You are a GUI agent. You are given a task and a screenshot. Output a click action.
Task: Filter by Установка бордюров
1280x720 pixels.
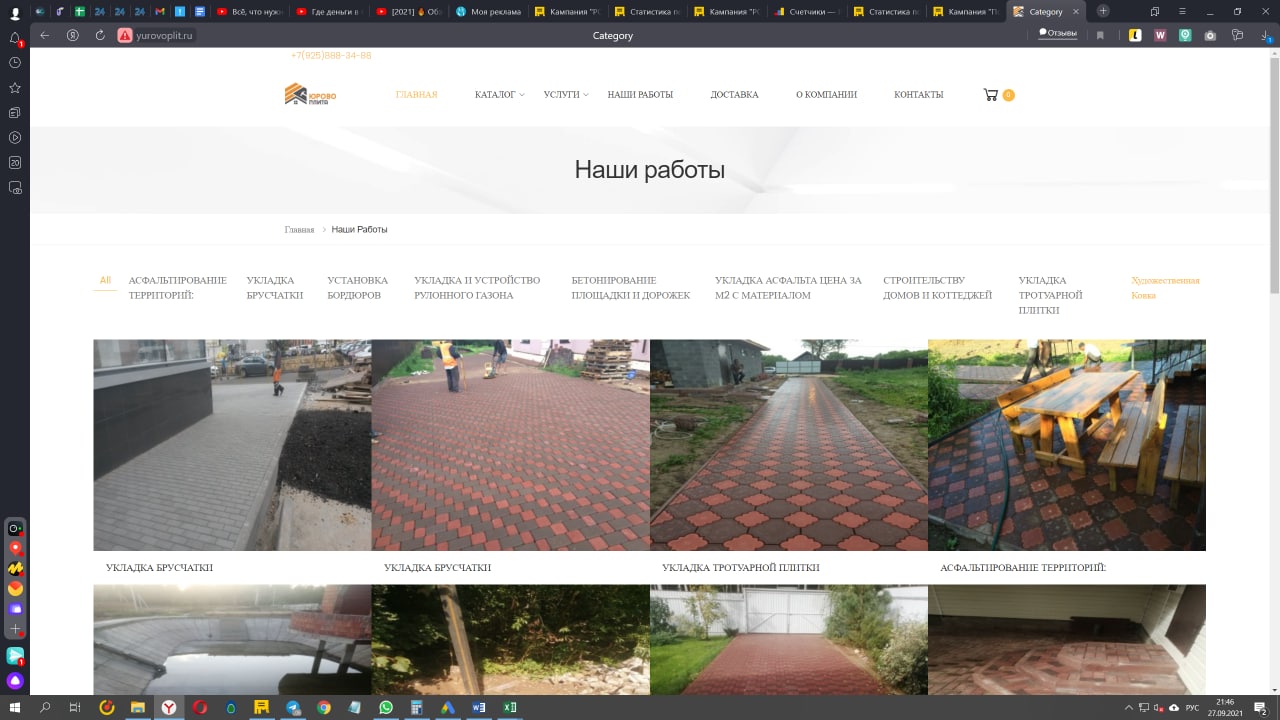357,288
